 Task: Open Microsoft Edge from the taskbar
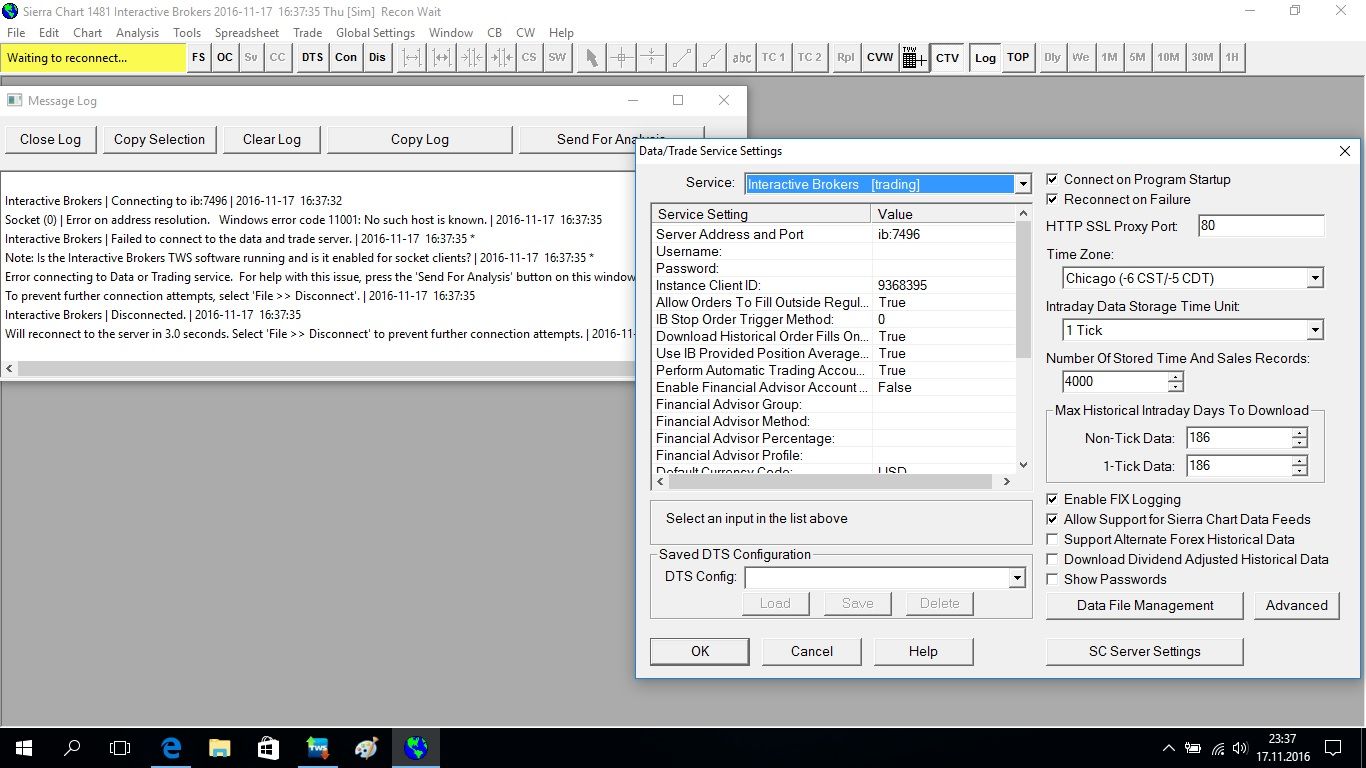171,747
